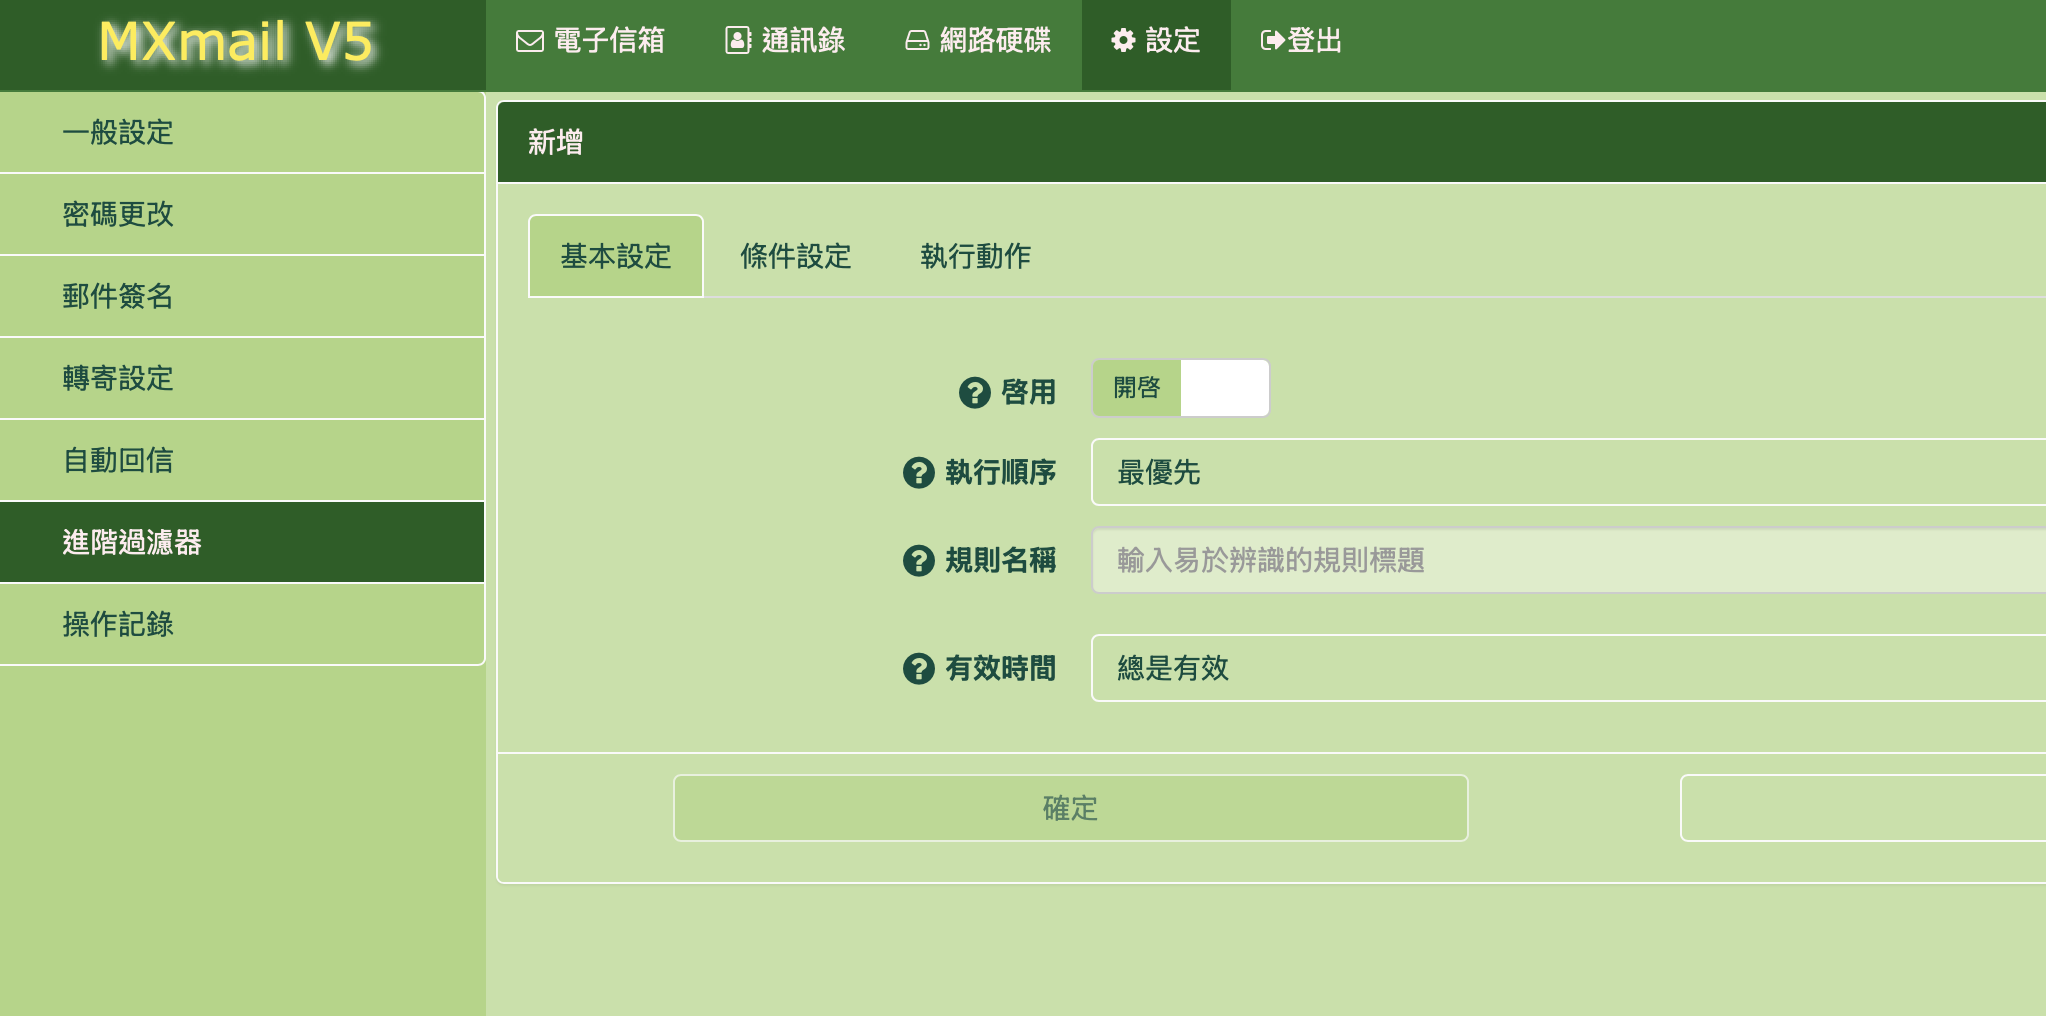The height and width of the screenshot is (1016, 2046).
Task: Switch to the 條件設定 tab
Action: (x=795, y=257)
